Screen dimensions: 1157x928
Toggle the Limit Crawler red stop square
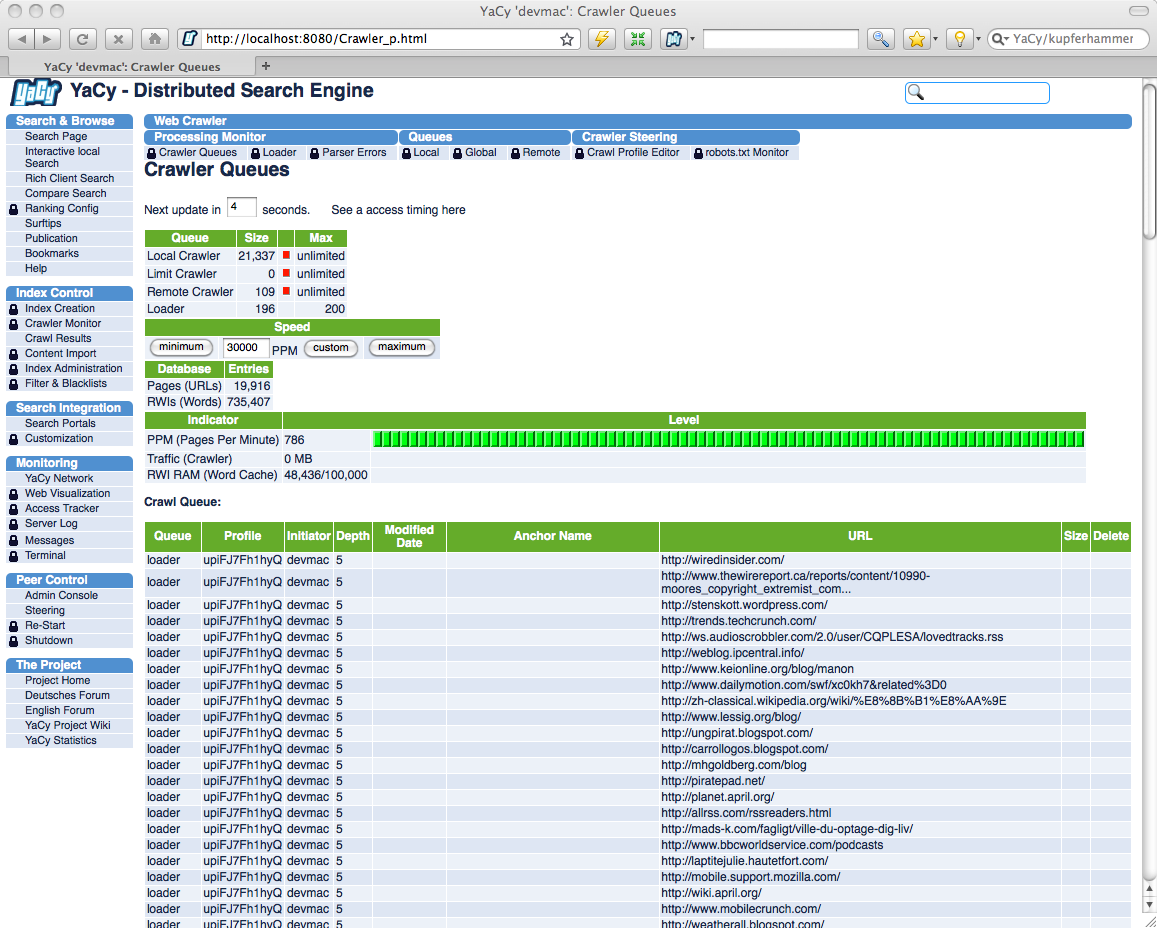click(286, 273)
